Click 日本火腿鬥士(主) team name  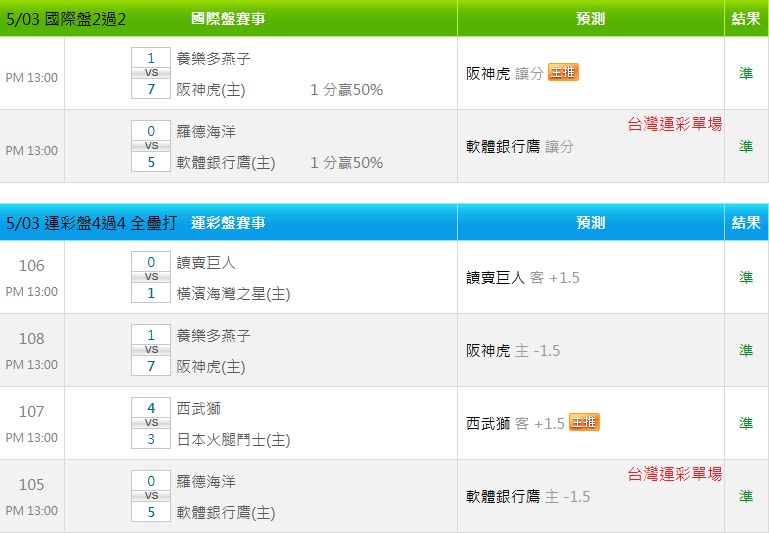(x=233, y=440)
